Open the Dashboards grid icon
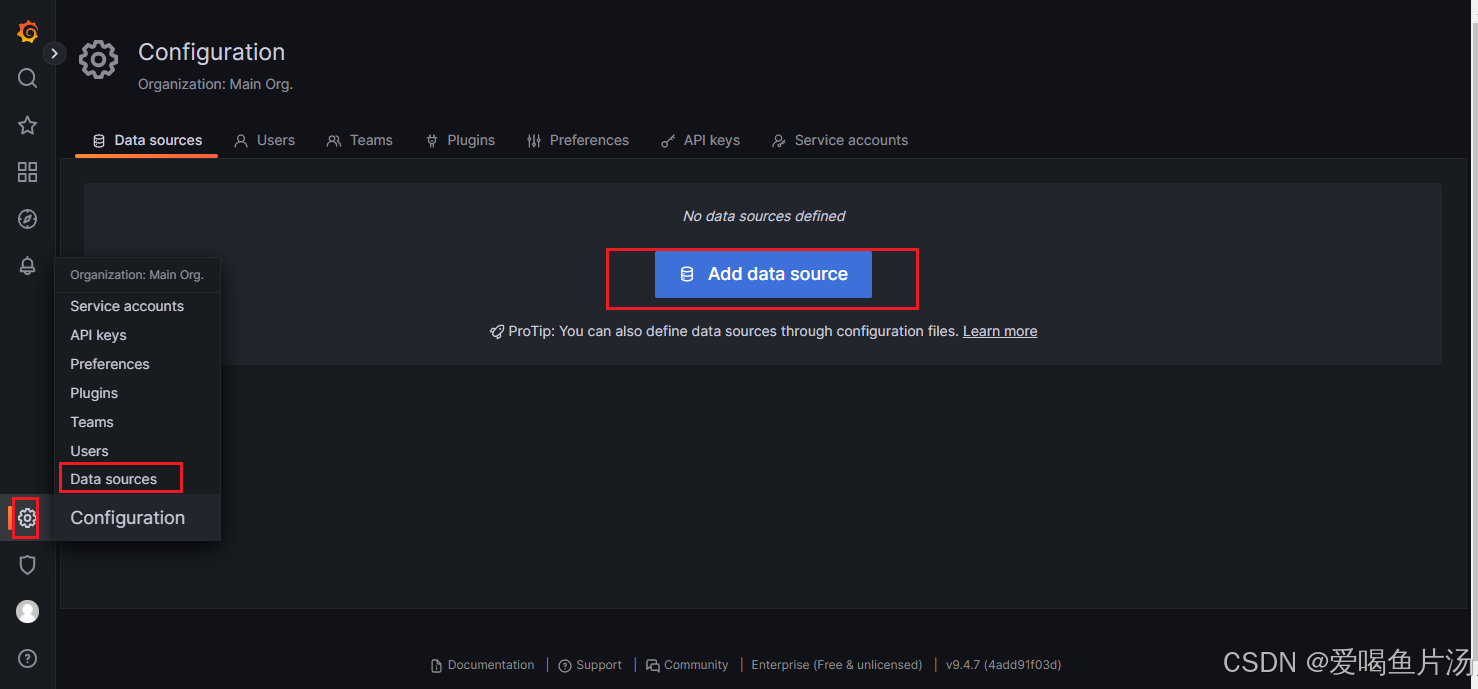The height and width of the screenshot is (689, 1478). click(x=28, y=172)
